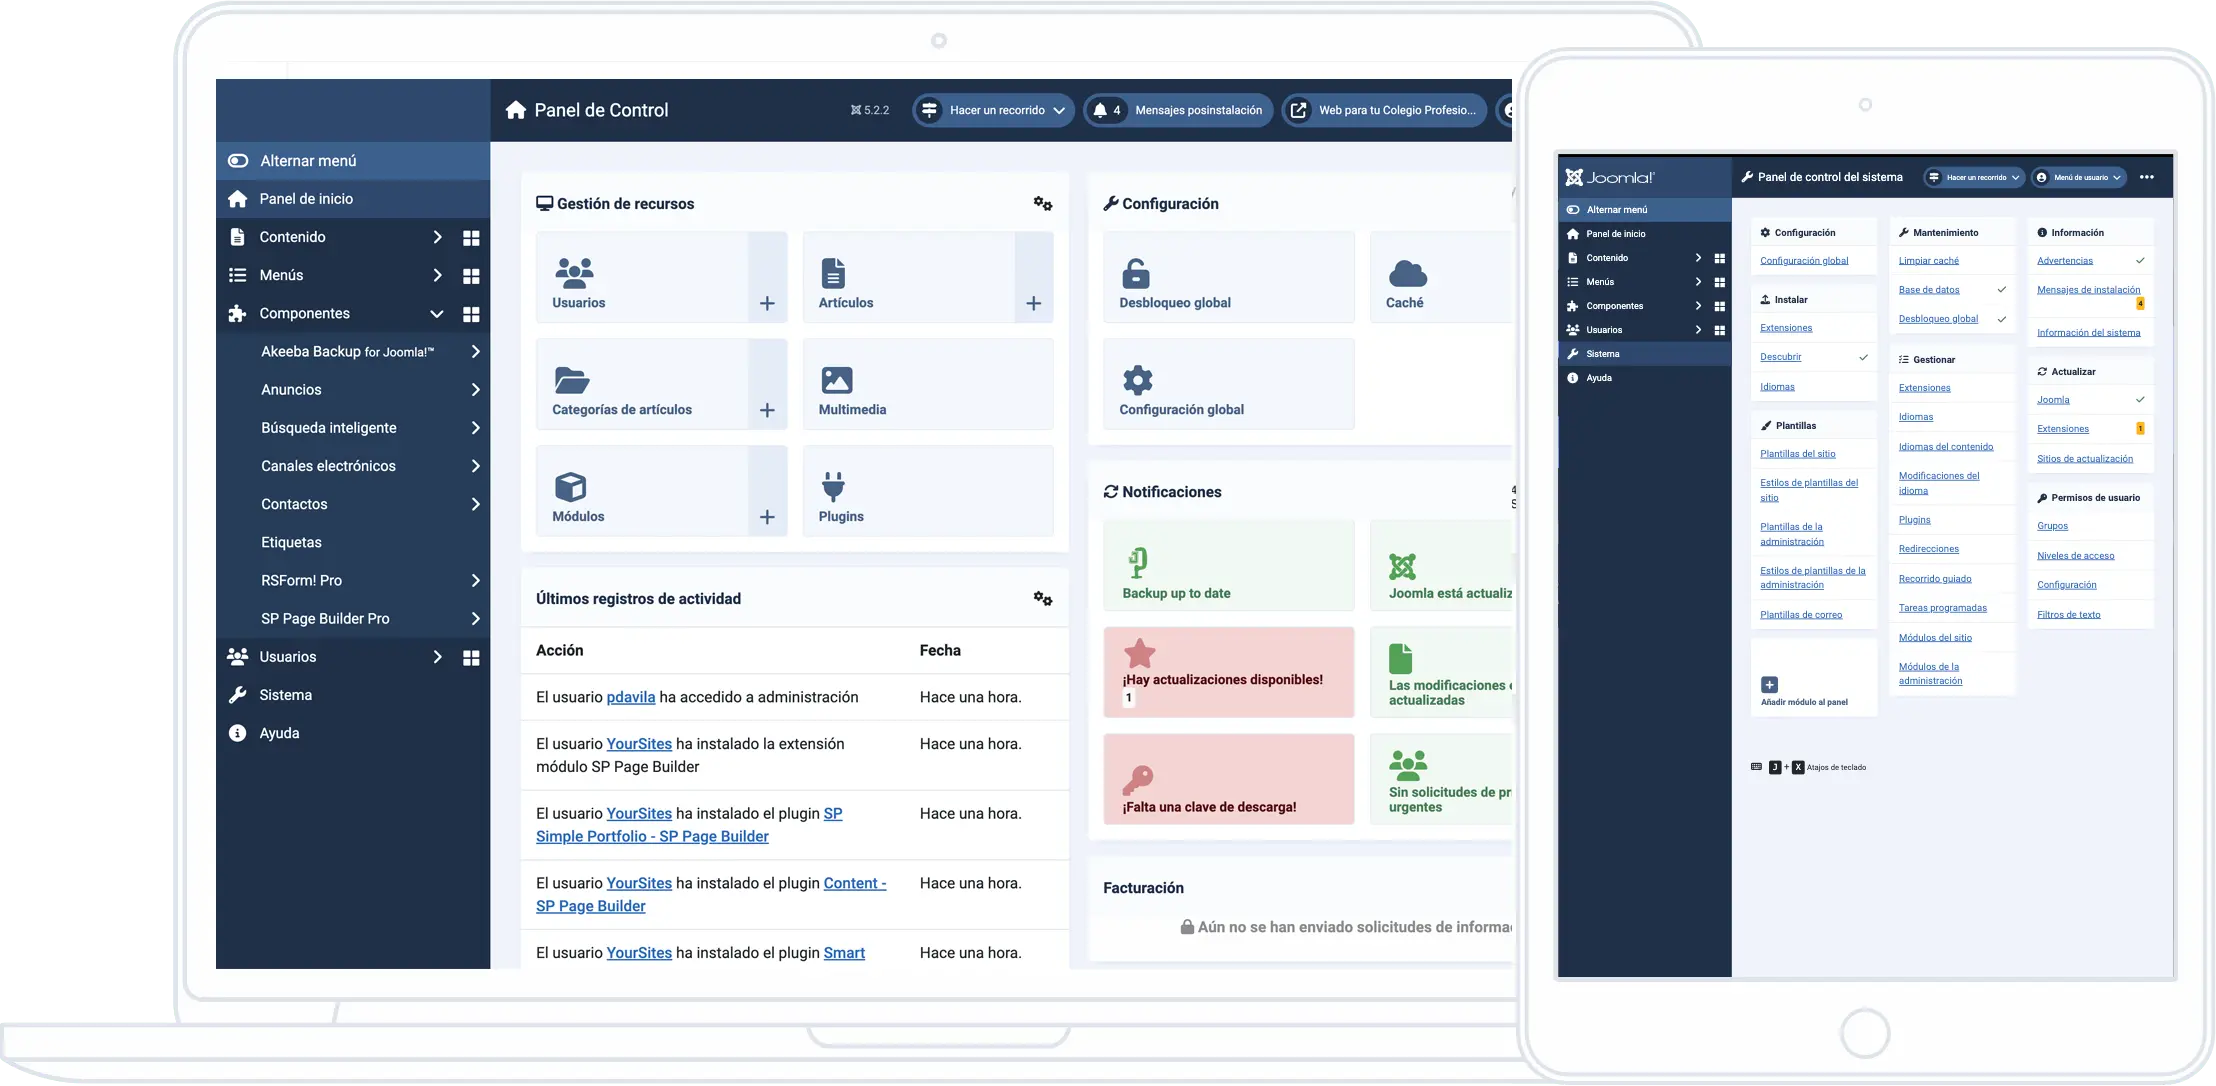Collapse the Componentes submenu
The image size is (2216, 1086).
tap(436, 314)
